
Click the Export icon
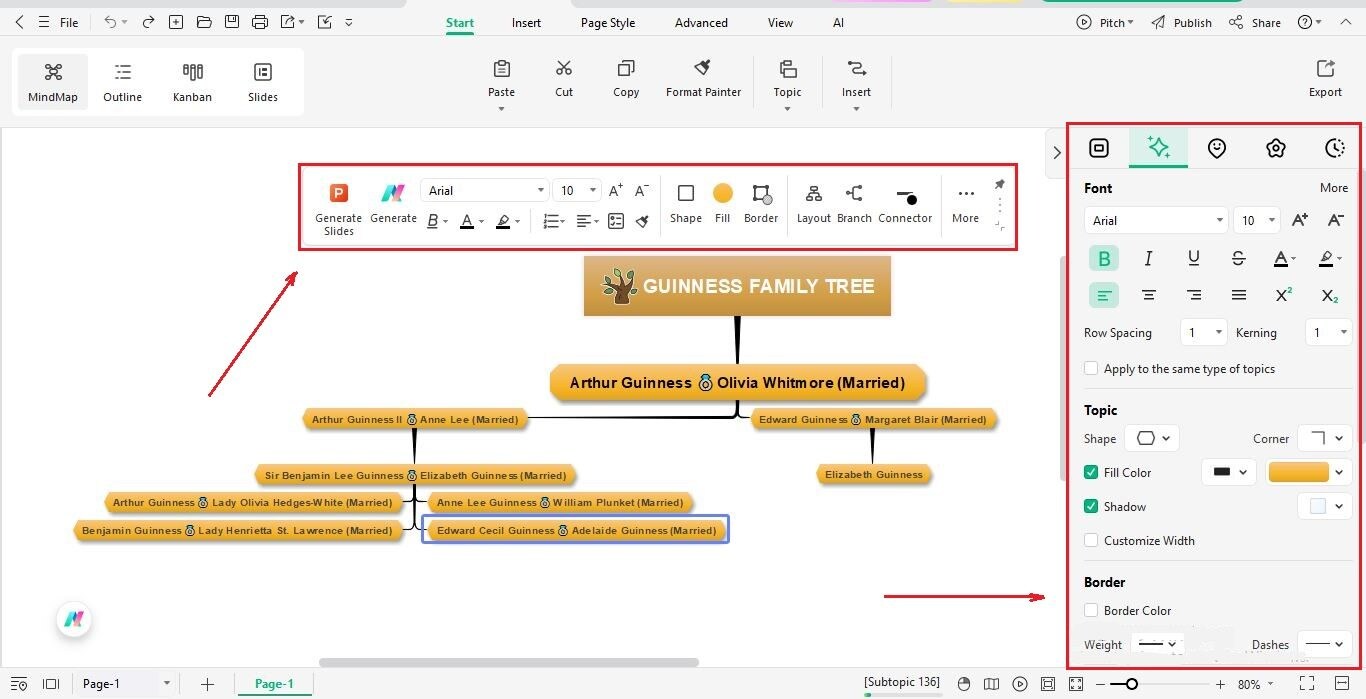click(x=1325, y=68)
